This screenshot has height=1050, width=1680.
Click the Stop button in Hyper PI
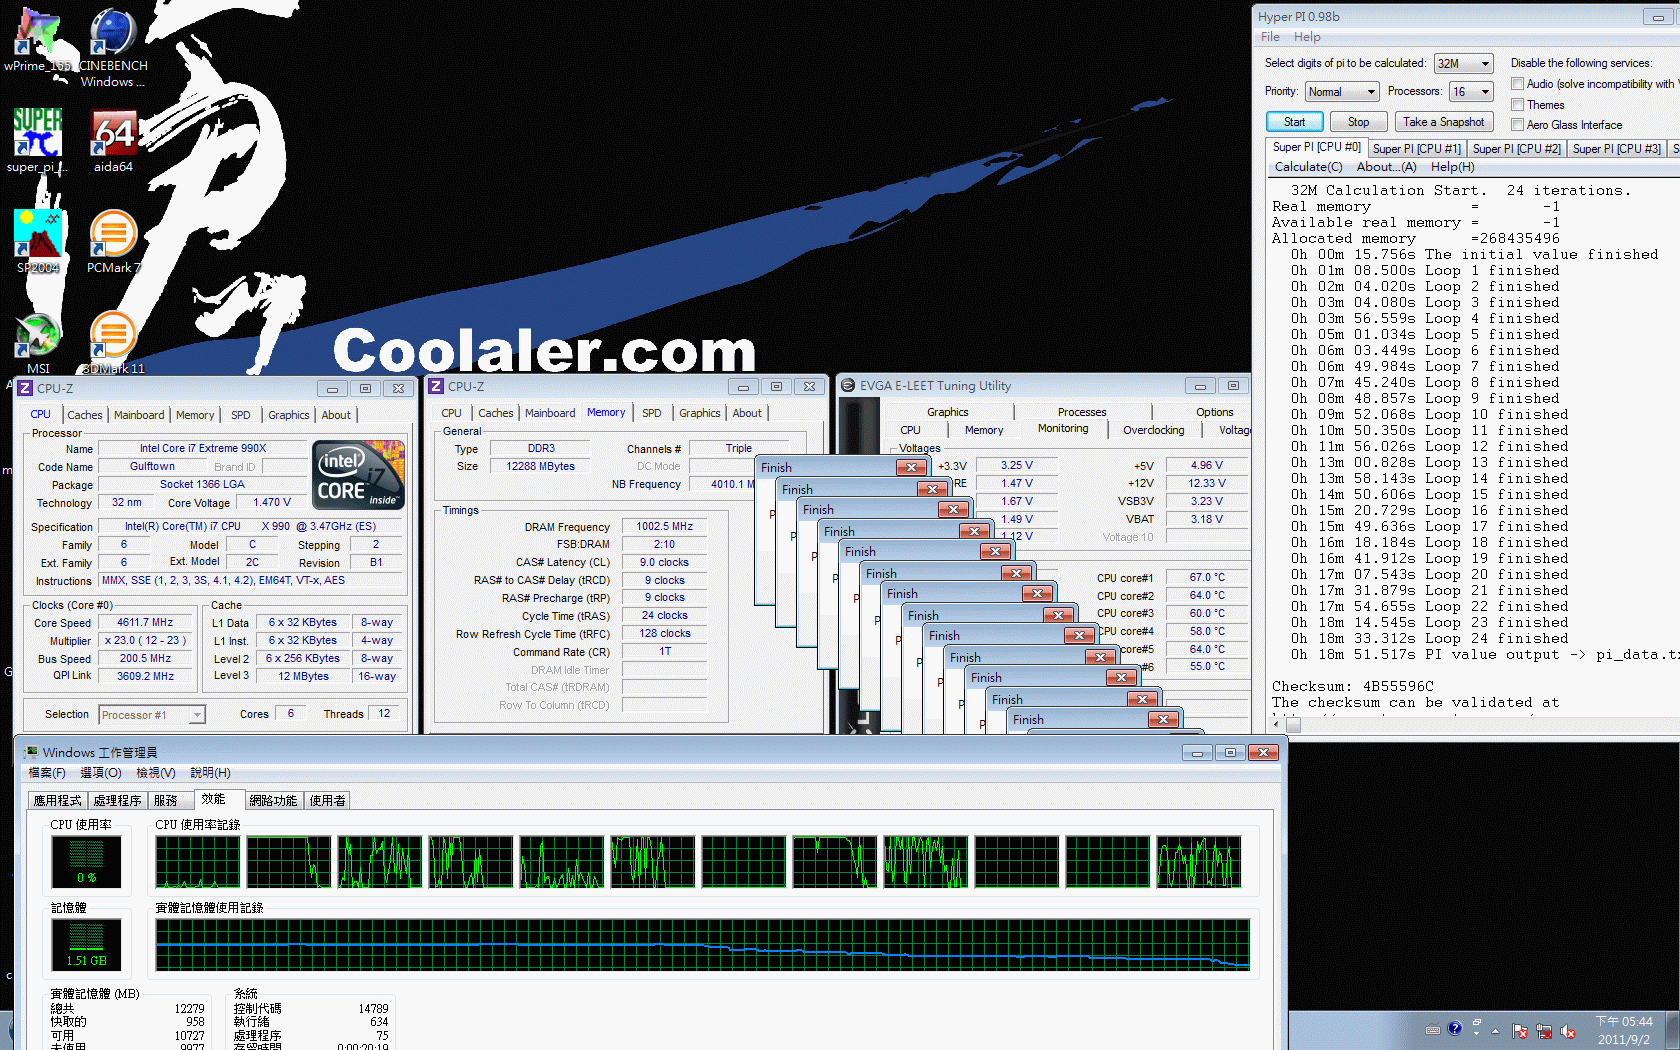click(x=1358, y=122)
